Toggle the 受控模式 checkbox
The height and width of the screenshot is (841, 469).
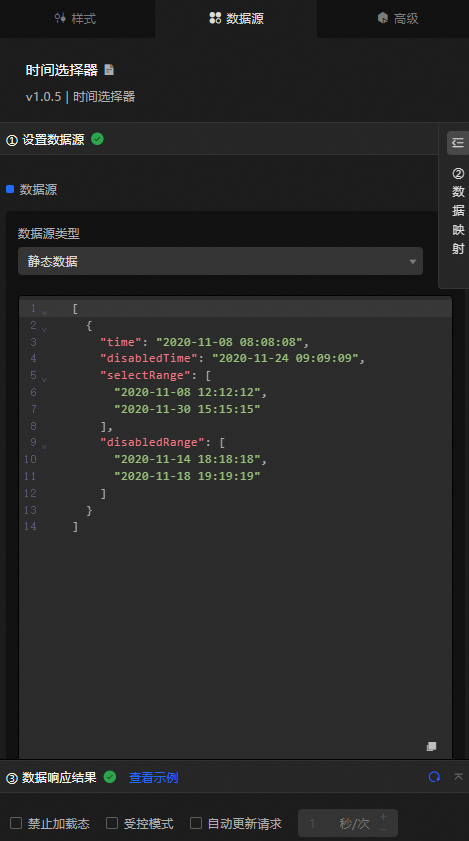[x=112, y=823]
